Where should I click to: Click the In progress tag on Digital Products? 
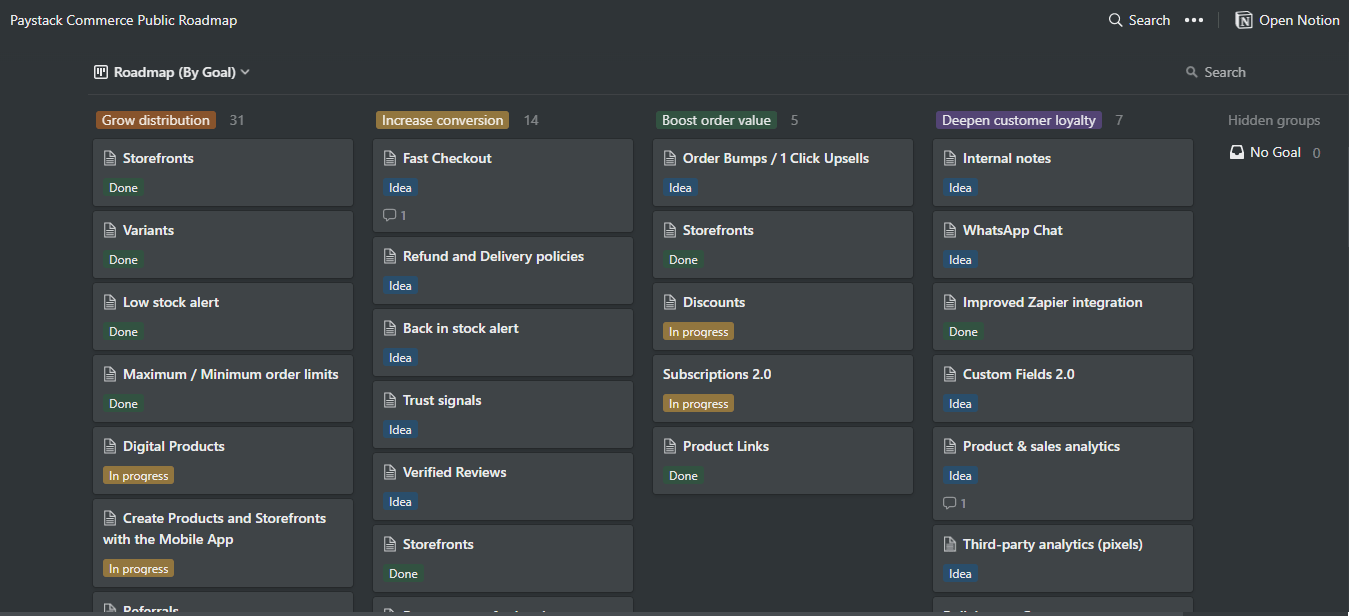pyautogui.click(x=138, y=475)
